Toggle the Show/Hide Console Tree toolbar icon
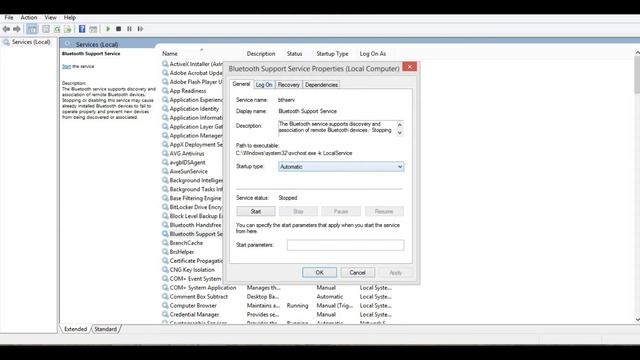This screenshot has width=640, height=360. 32,29
